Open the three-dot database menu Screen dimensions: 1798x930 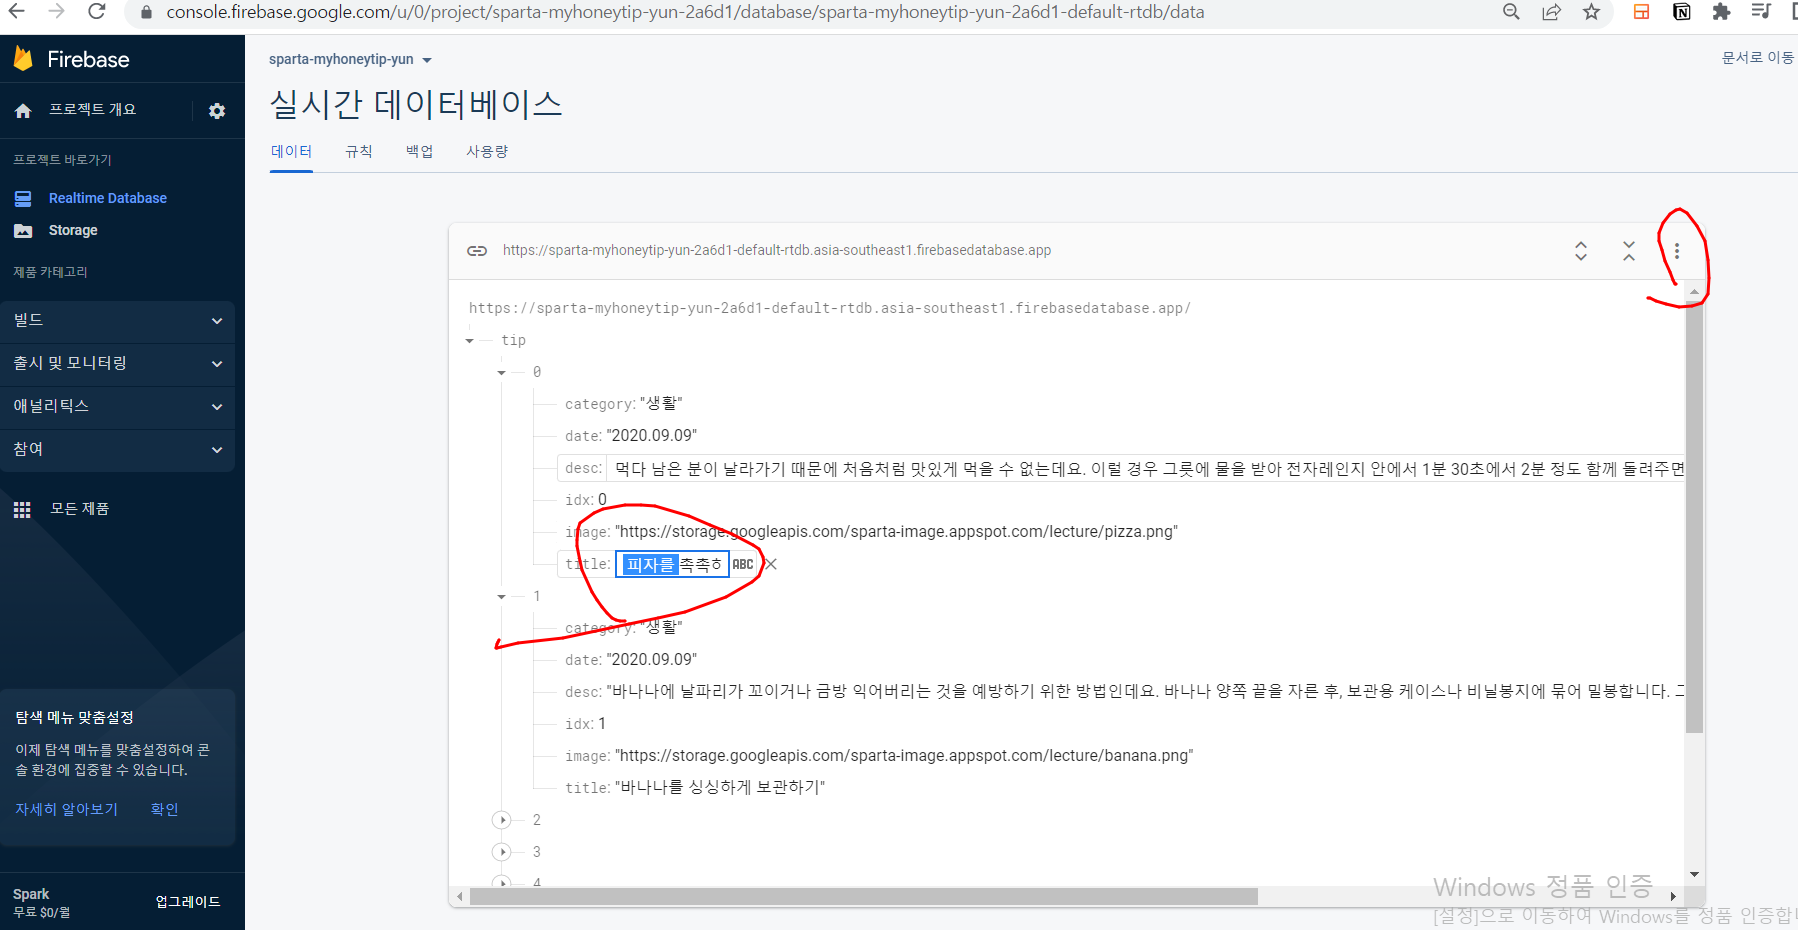(1677, 251)
